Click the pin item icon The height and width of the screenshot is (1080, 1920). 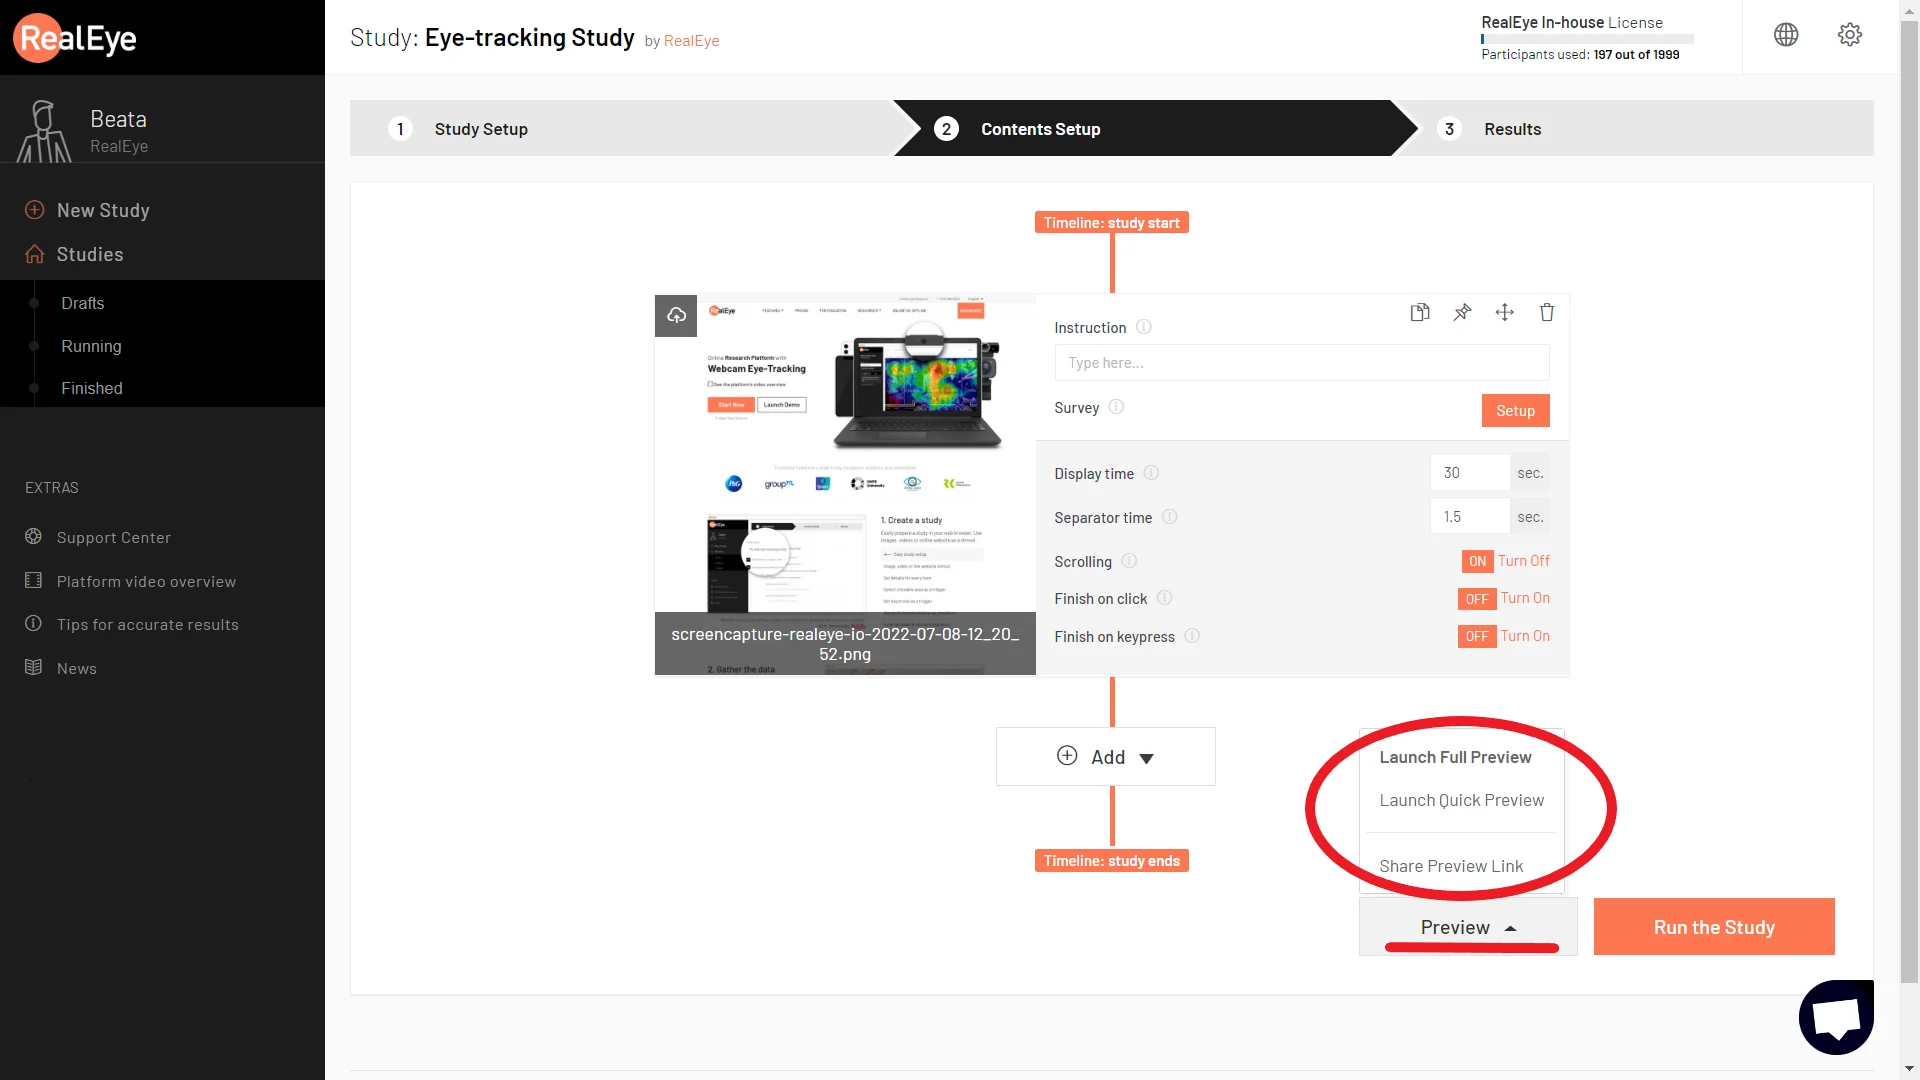(x=1462, y=312)
